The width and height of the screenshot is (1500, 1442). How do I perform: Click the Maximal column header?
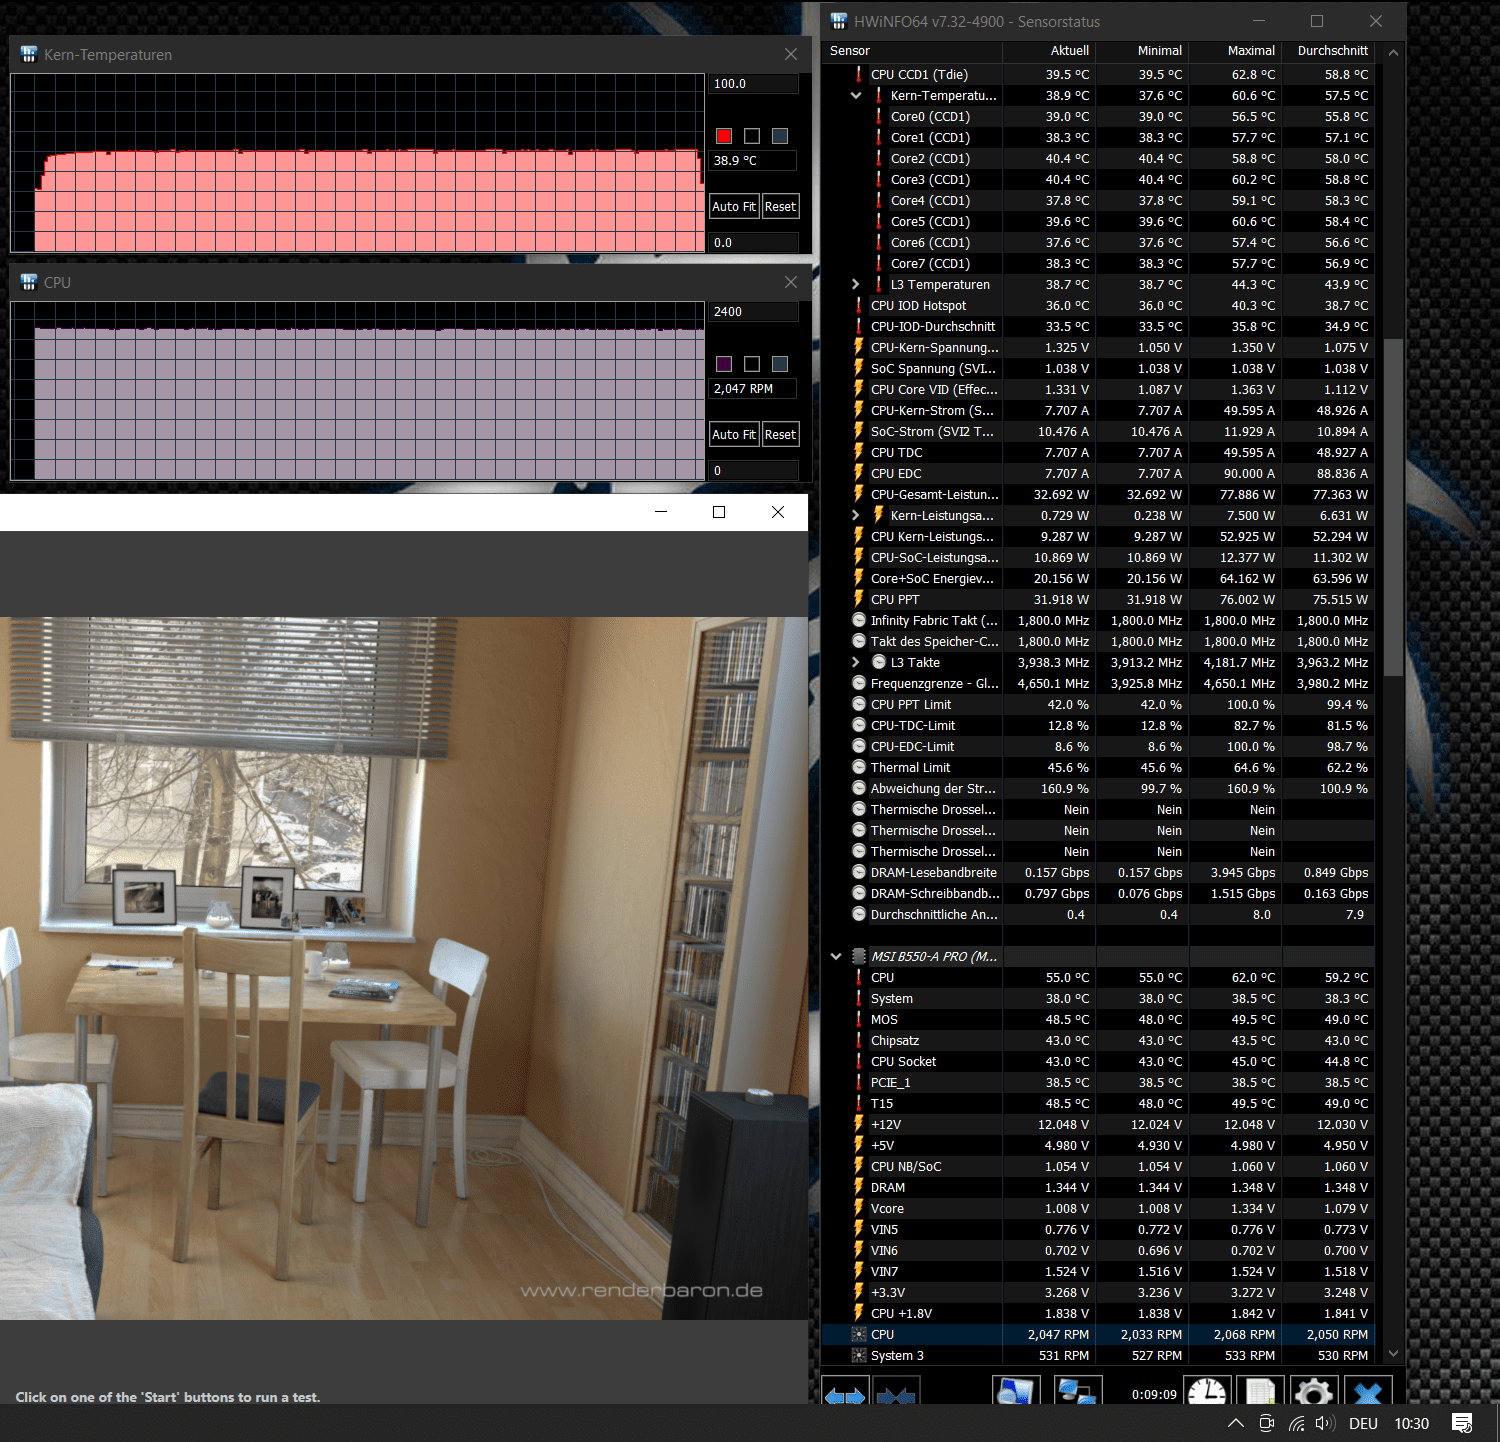point(1235,50)
